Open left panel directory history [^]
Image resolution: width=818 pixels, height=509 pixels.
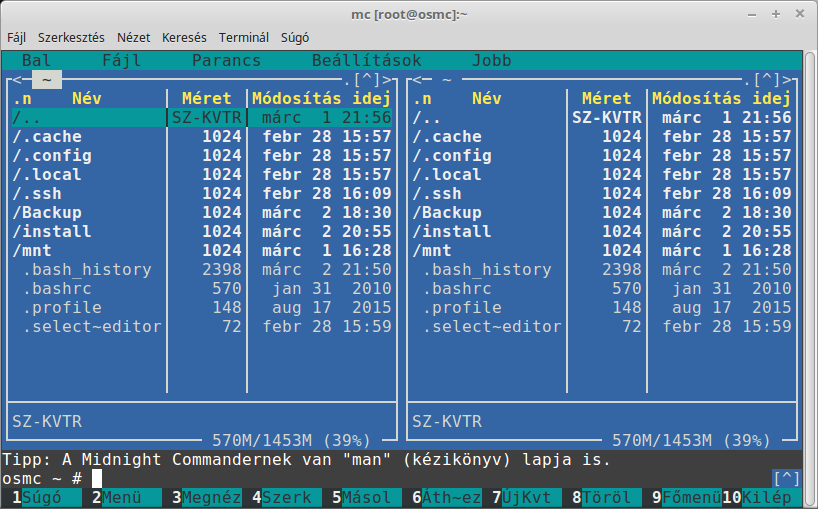coord(367,80)
